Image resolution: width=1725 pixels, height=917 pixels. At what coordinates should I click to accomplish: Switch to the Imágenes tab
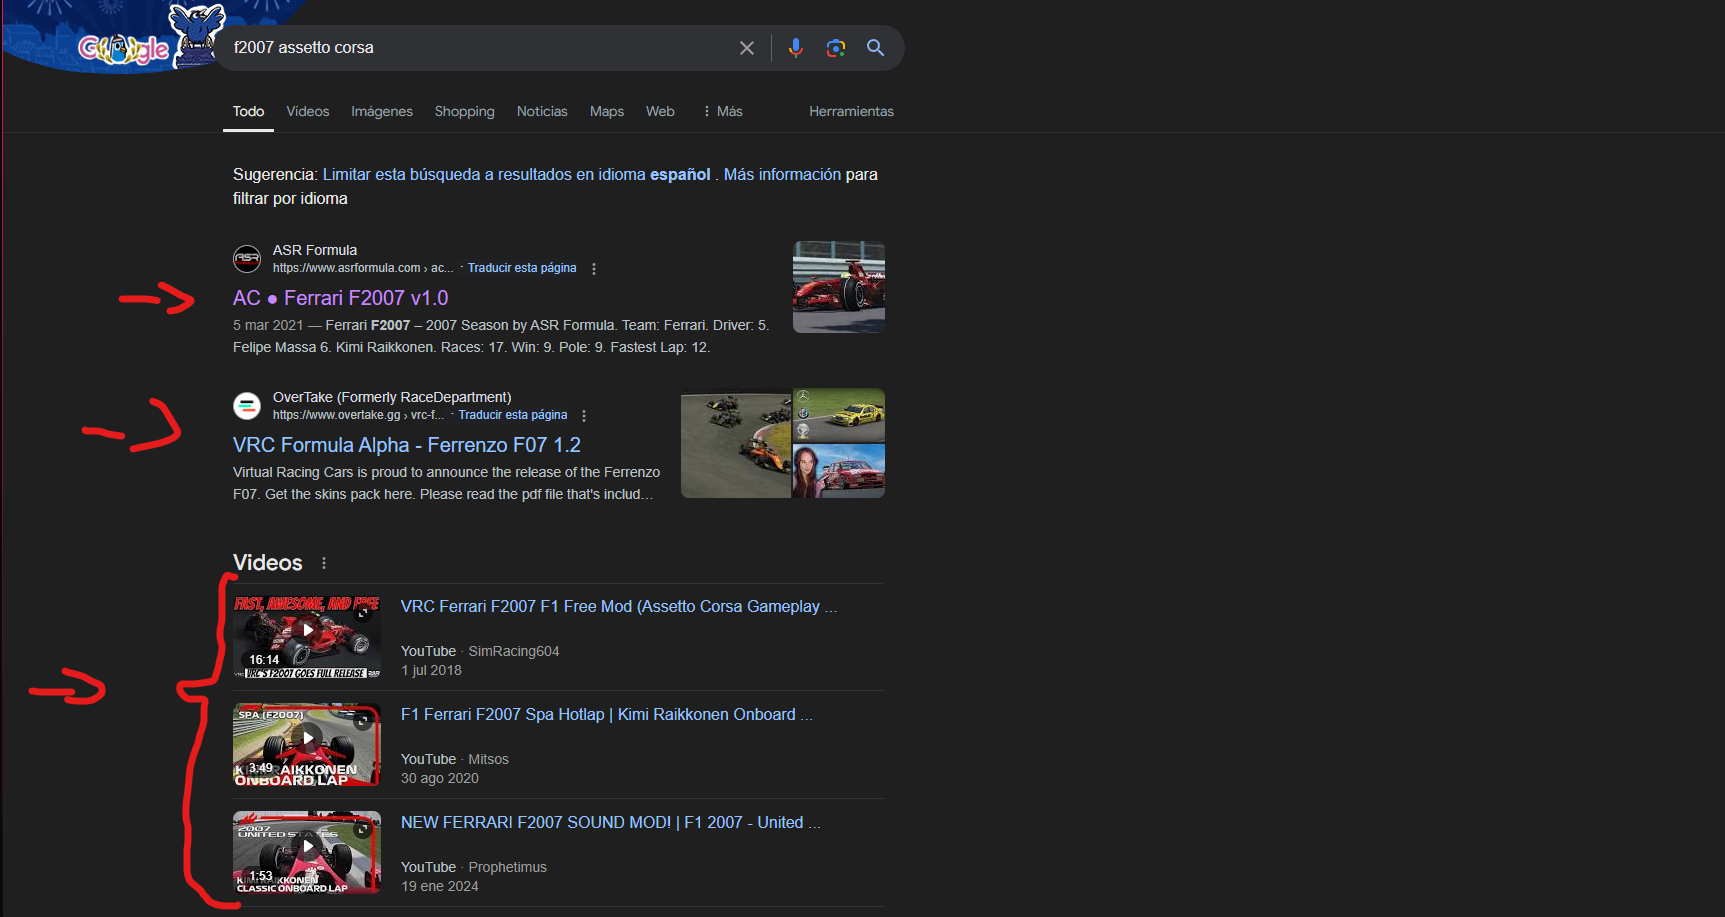tap(382, 111)
